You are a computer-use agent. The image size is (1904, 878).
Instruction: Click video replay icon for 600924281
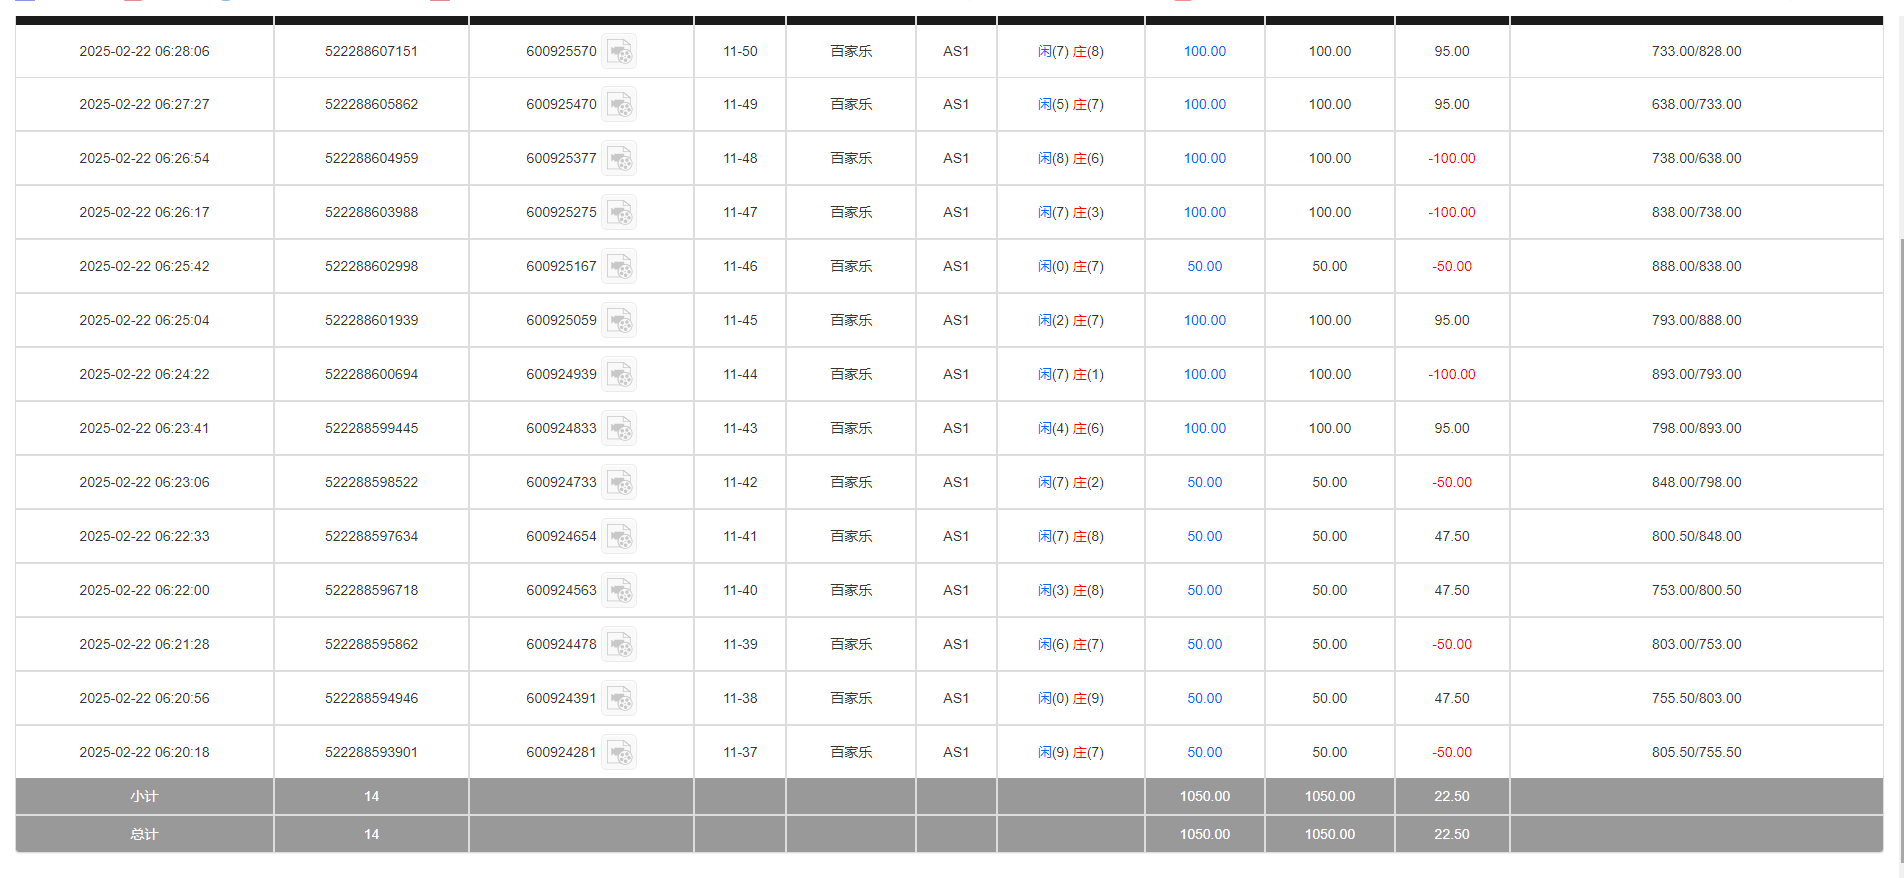pyautogui.click(x=620, y=753)
